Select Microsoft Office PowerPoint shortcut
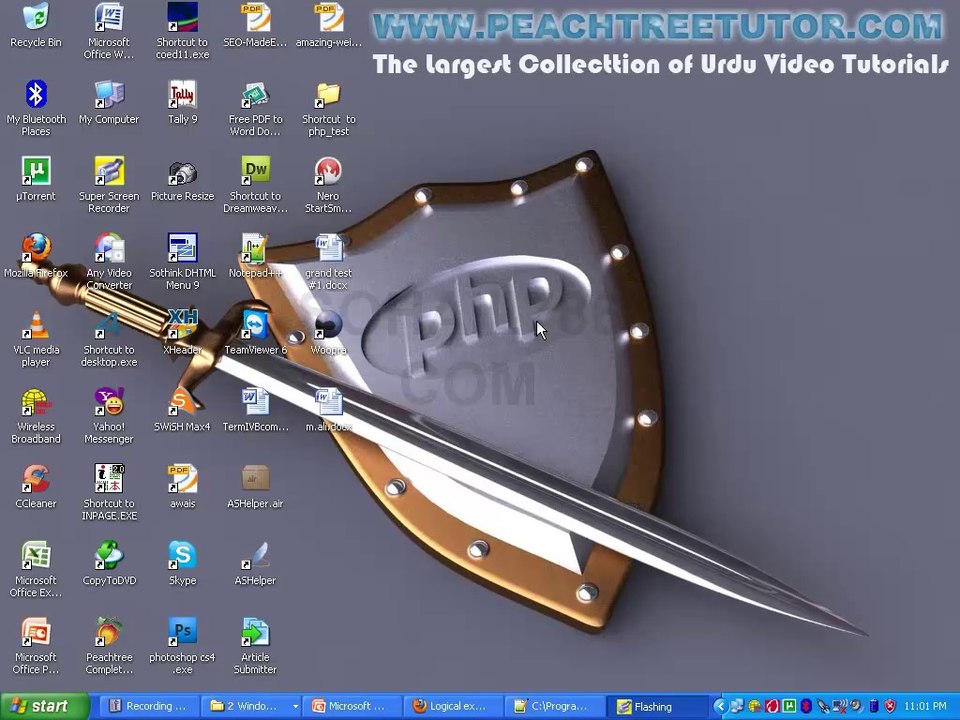Viewport: 960px width, 720px height. point(36,646)
